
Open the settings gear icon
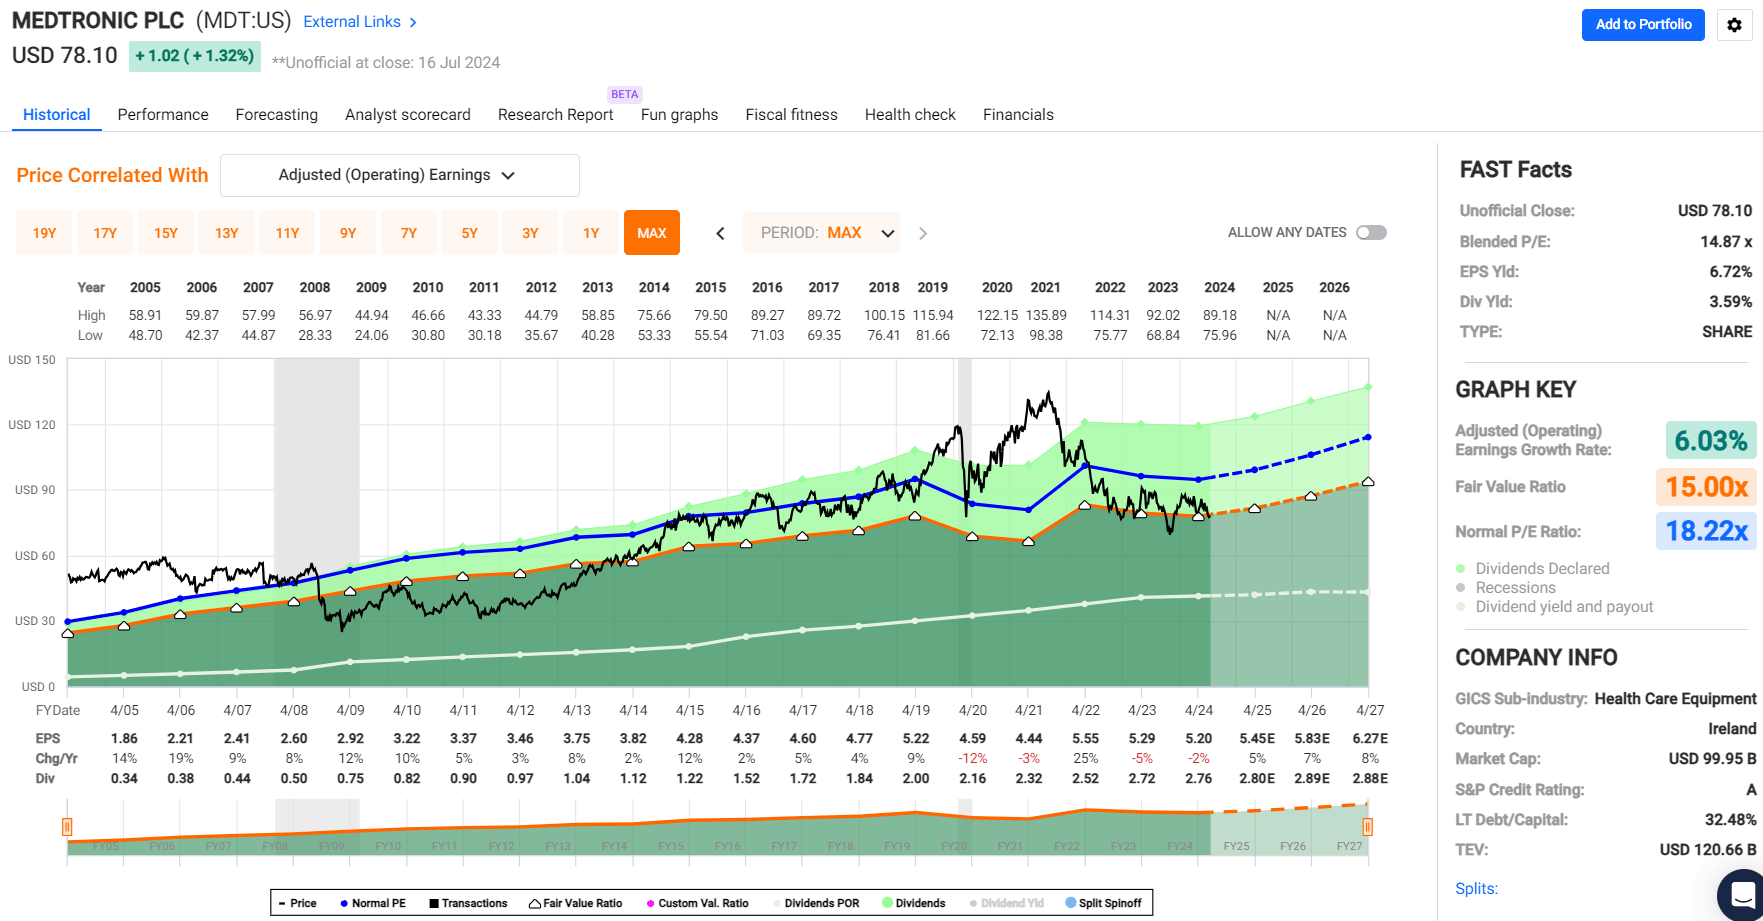[1735, 25]
